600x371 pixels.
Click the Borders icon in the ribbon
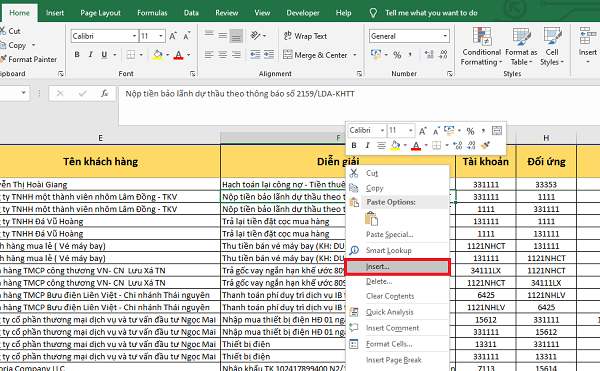[x=131, y=55]
